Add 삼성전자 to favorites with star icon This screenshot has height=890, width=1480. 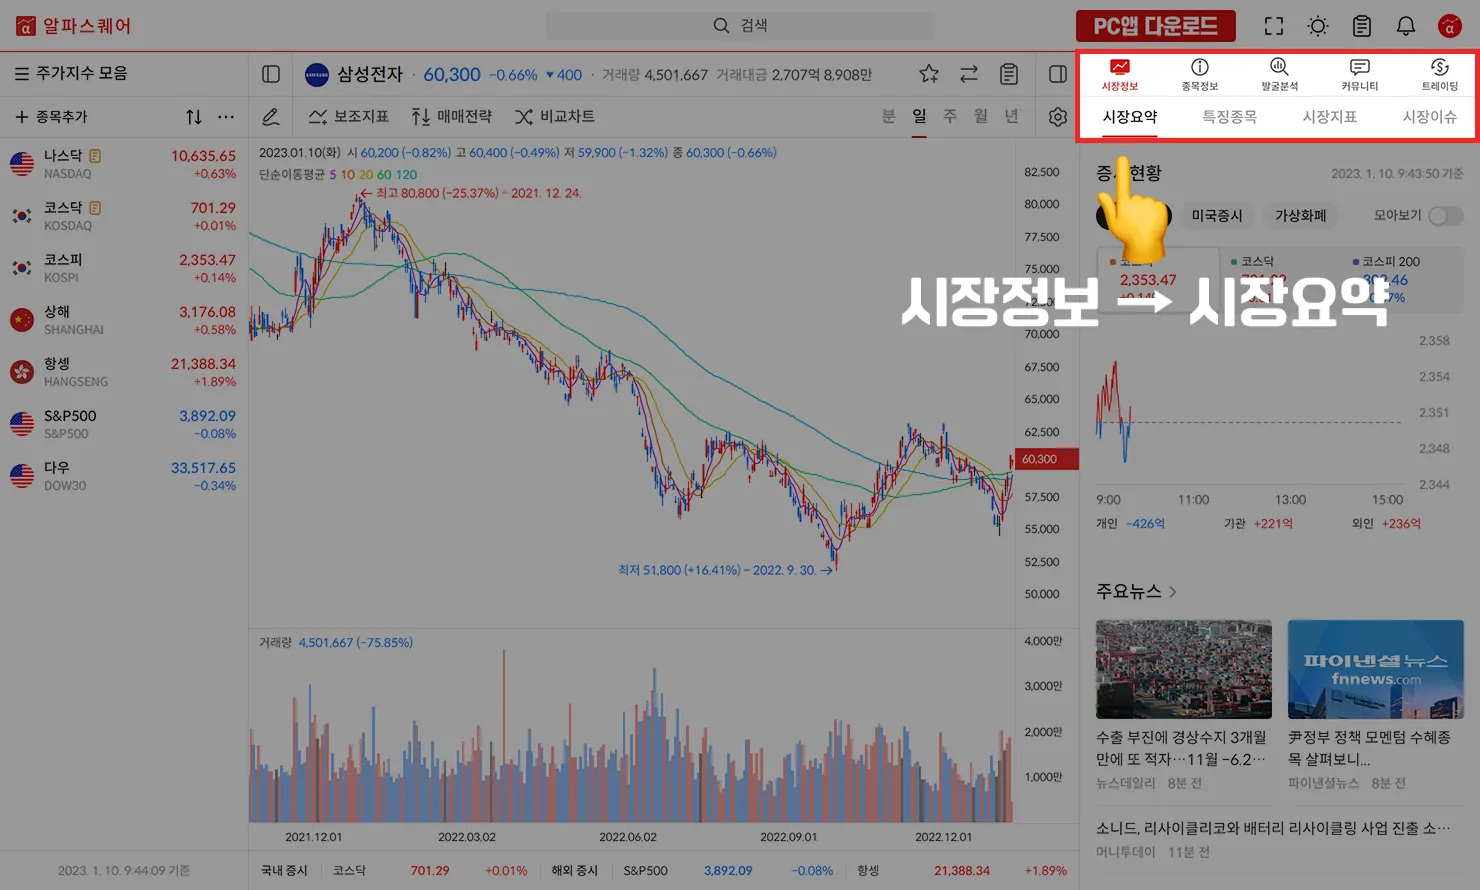pyautogui.click(x=929, y=74)
